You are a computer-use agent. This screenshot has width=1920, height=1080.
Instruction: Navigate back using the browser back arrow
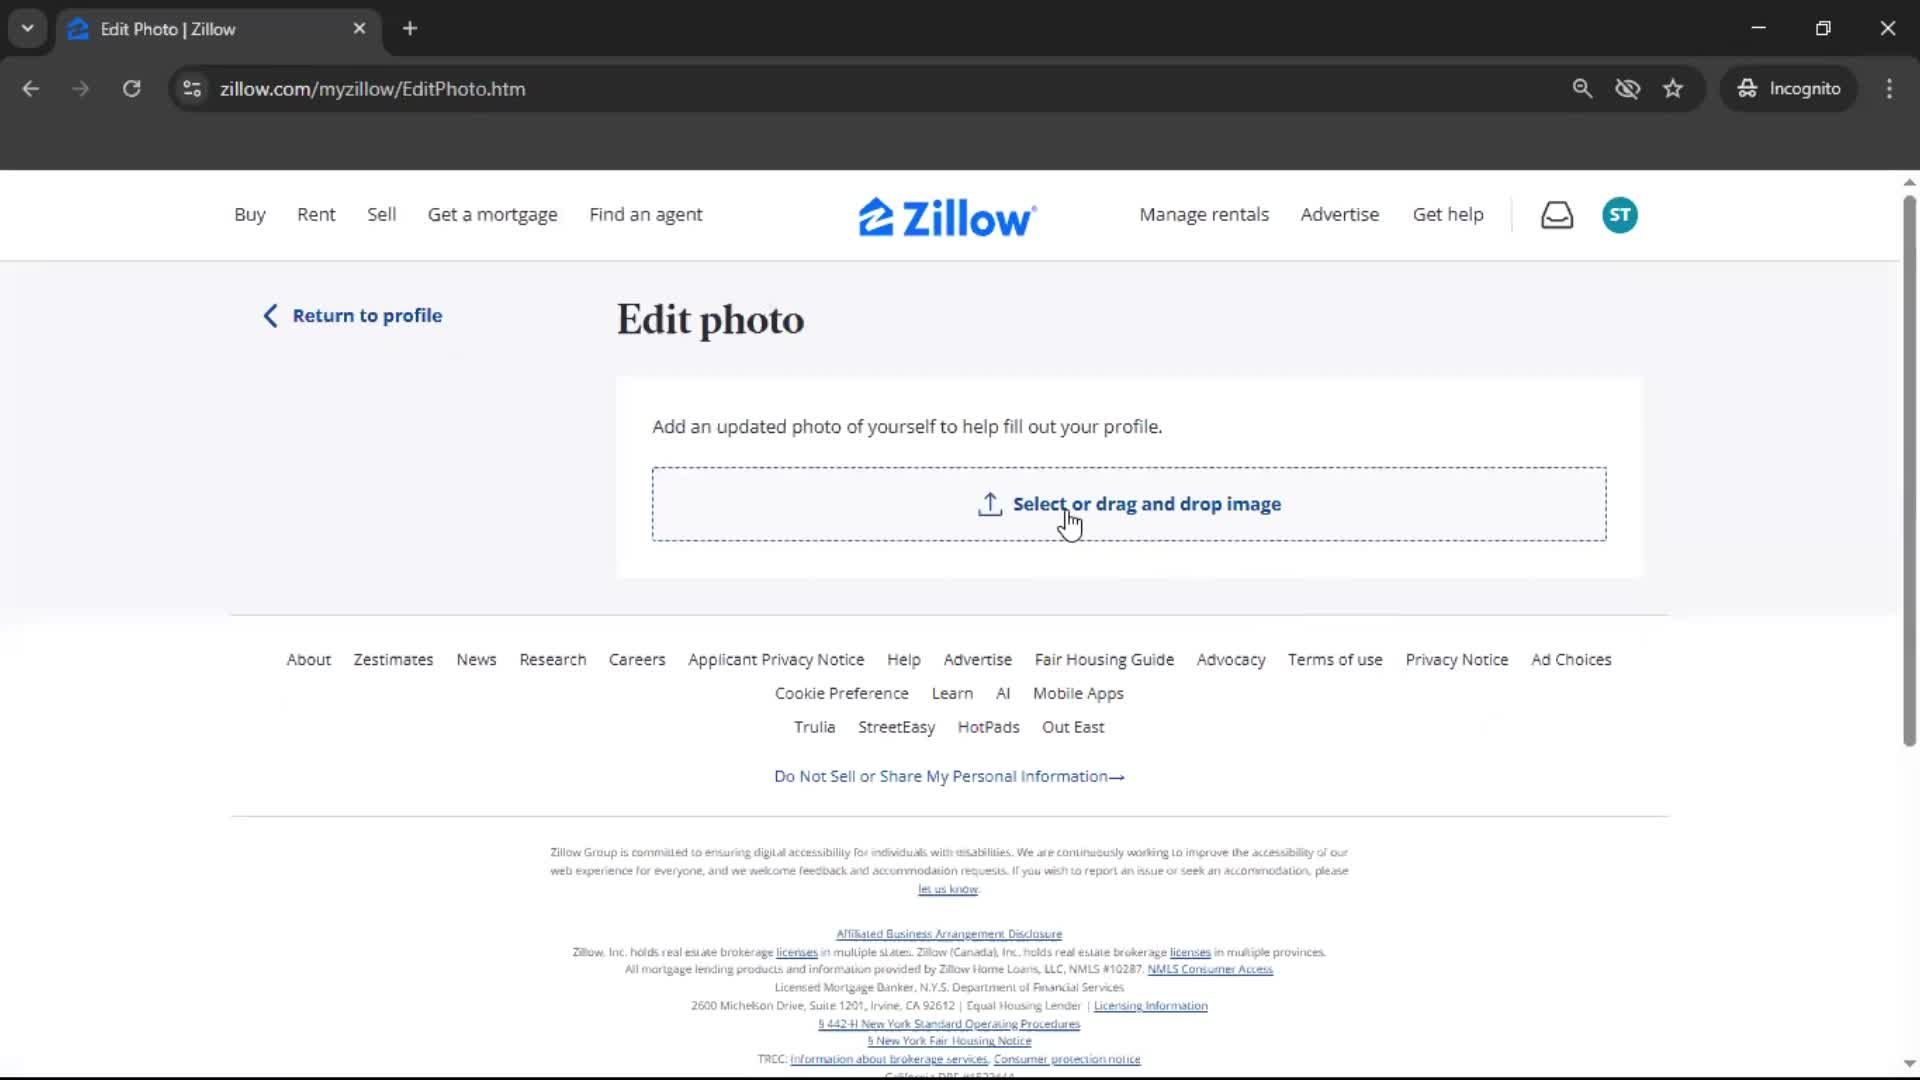pos(30,88)
